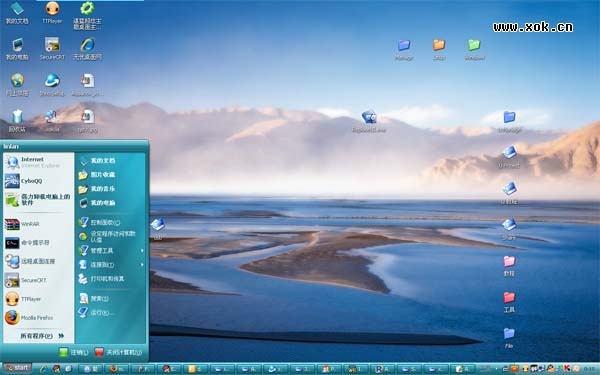Expand the 连接到 (Connect To) submenu
Image resolution: width=600 pixels, height=375 pixels.
tap(111, 264)
